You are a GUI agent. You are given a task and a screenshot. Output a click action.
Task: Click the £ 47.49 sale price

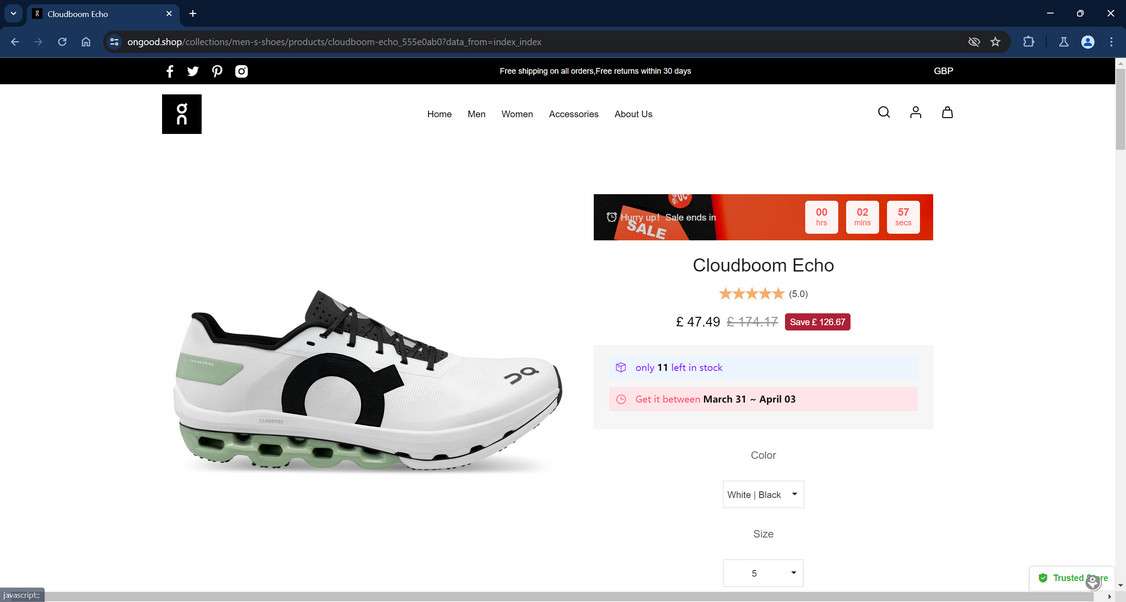pyautogui.click(x=697, y=322)
